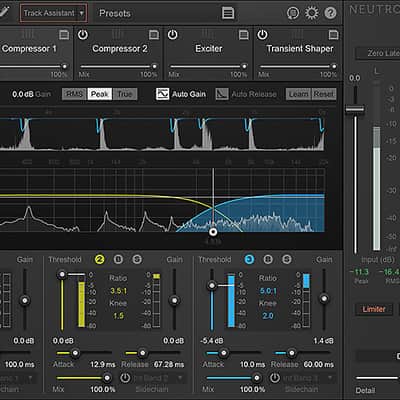Open Transient Shaper module preset icon
400x400 pixels.
(x=333, y=35)
